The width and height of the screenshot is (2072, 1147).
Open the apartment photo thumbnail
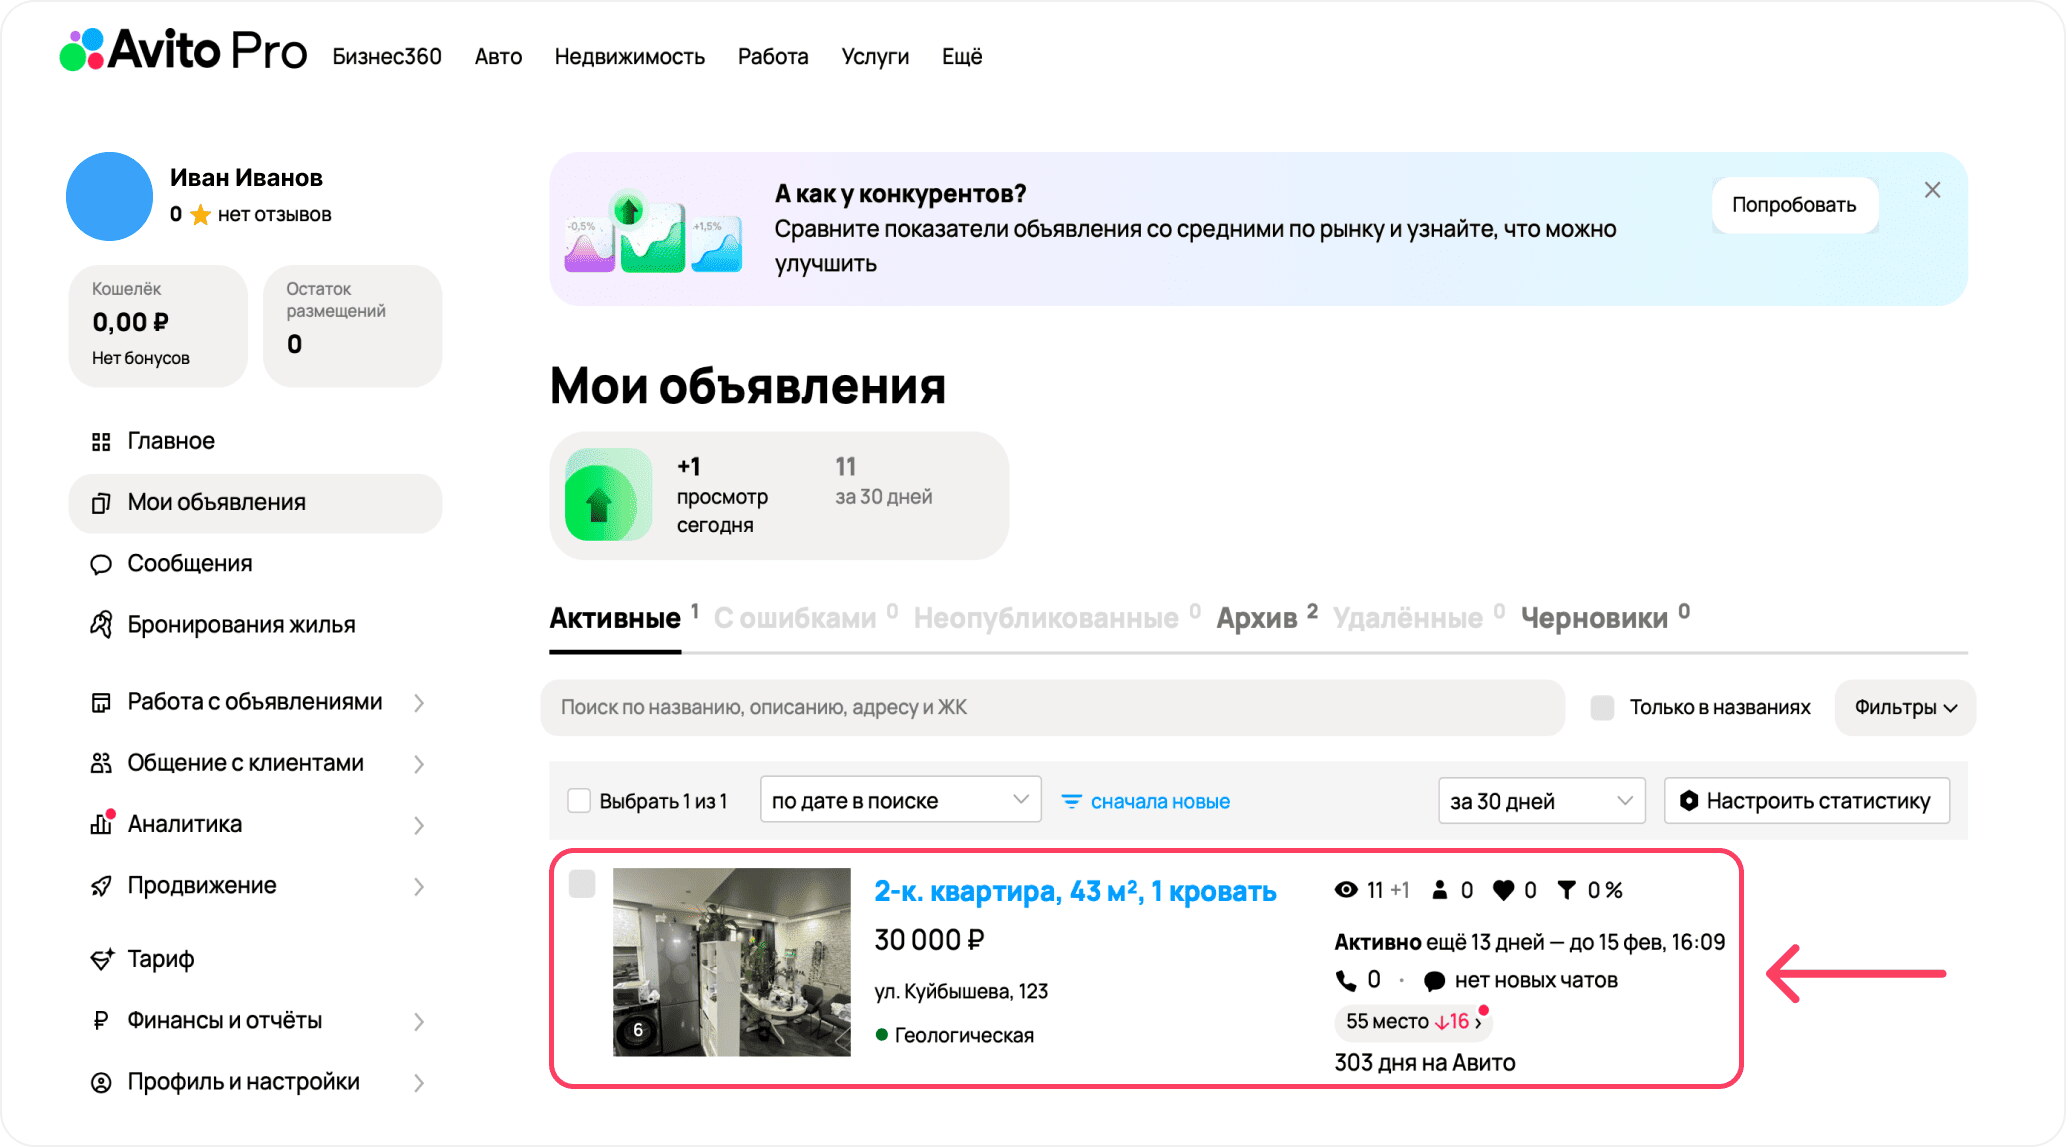[732, 962]
